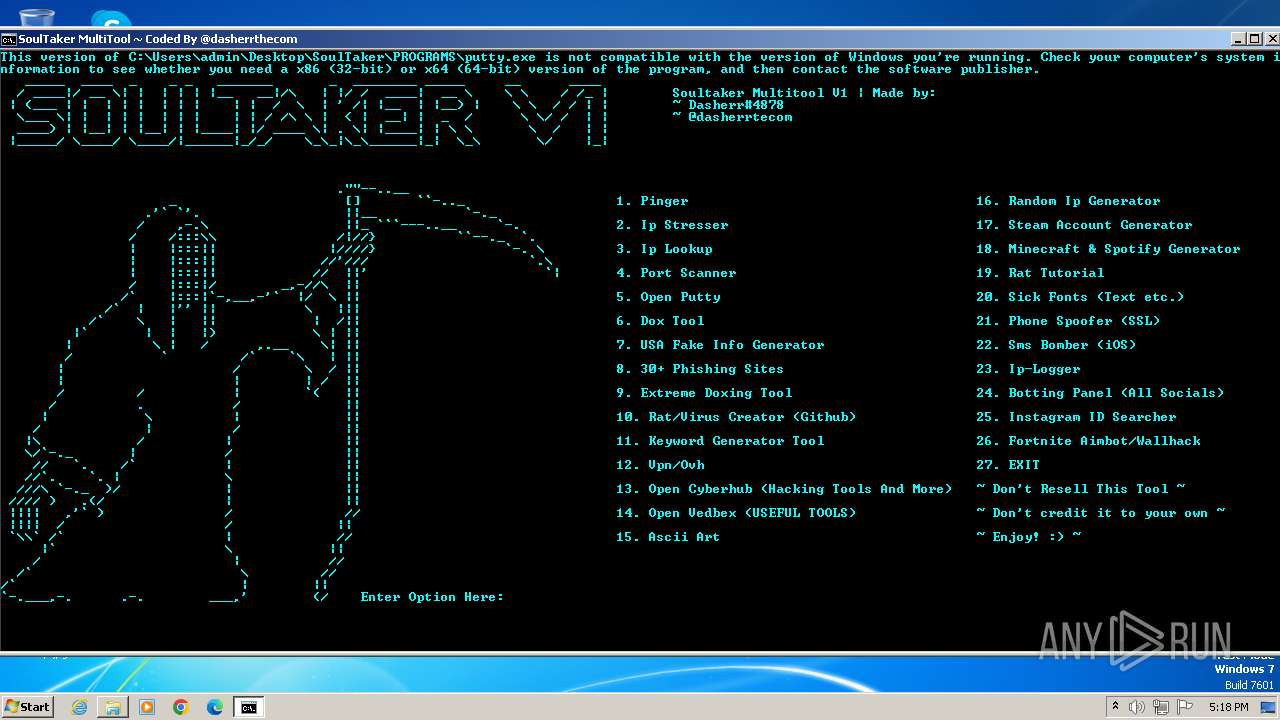Image resolution: width=1280 pixels, height=720 pixels.
Task: Click the Enter Option Here prompt
Action: [x=432, y=597]
